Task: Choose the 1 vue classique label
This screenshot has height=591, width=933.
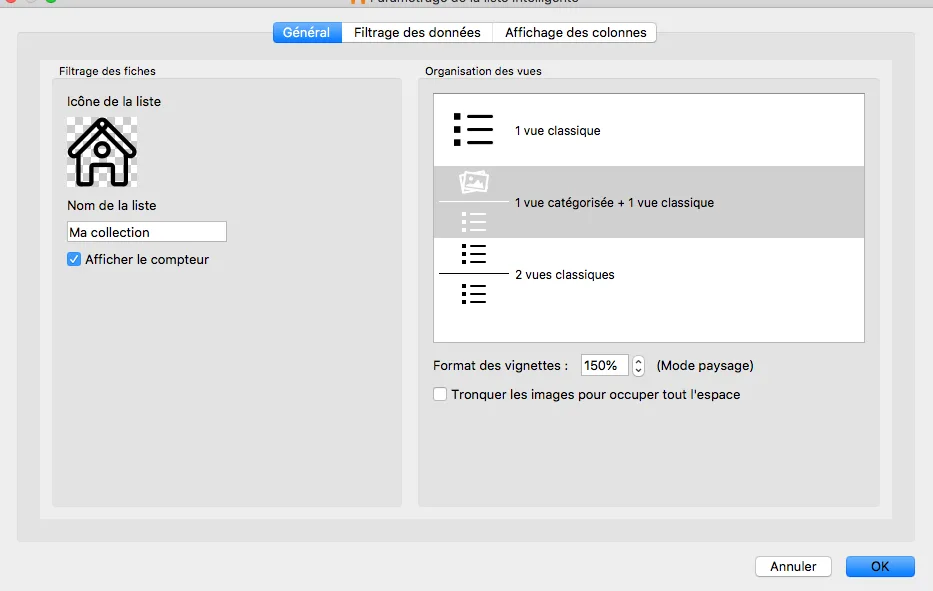Action: (x=557, y=131)
